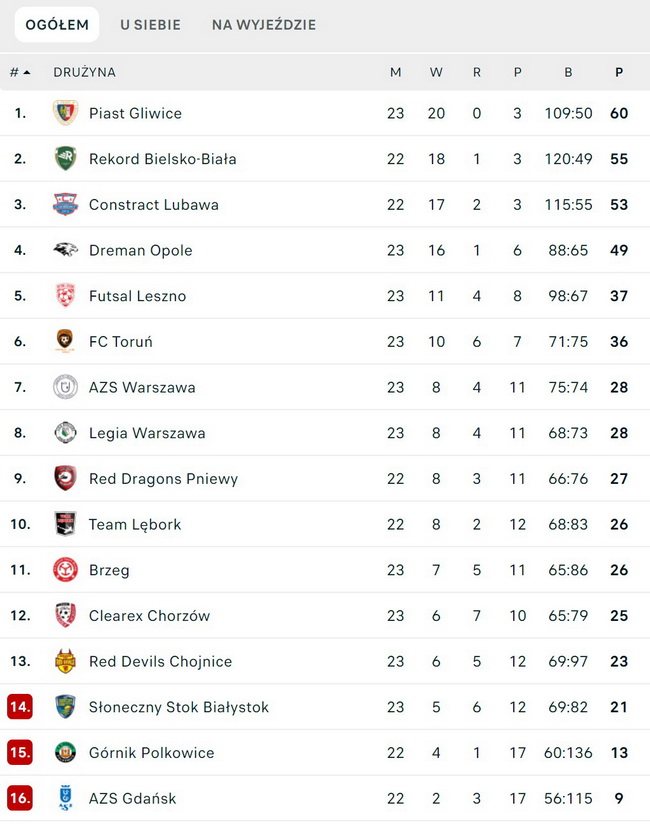Switch to the U SIEBIE tab
Screen dimensions: 650x833
click(x=151, y=25)
